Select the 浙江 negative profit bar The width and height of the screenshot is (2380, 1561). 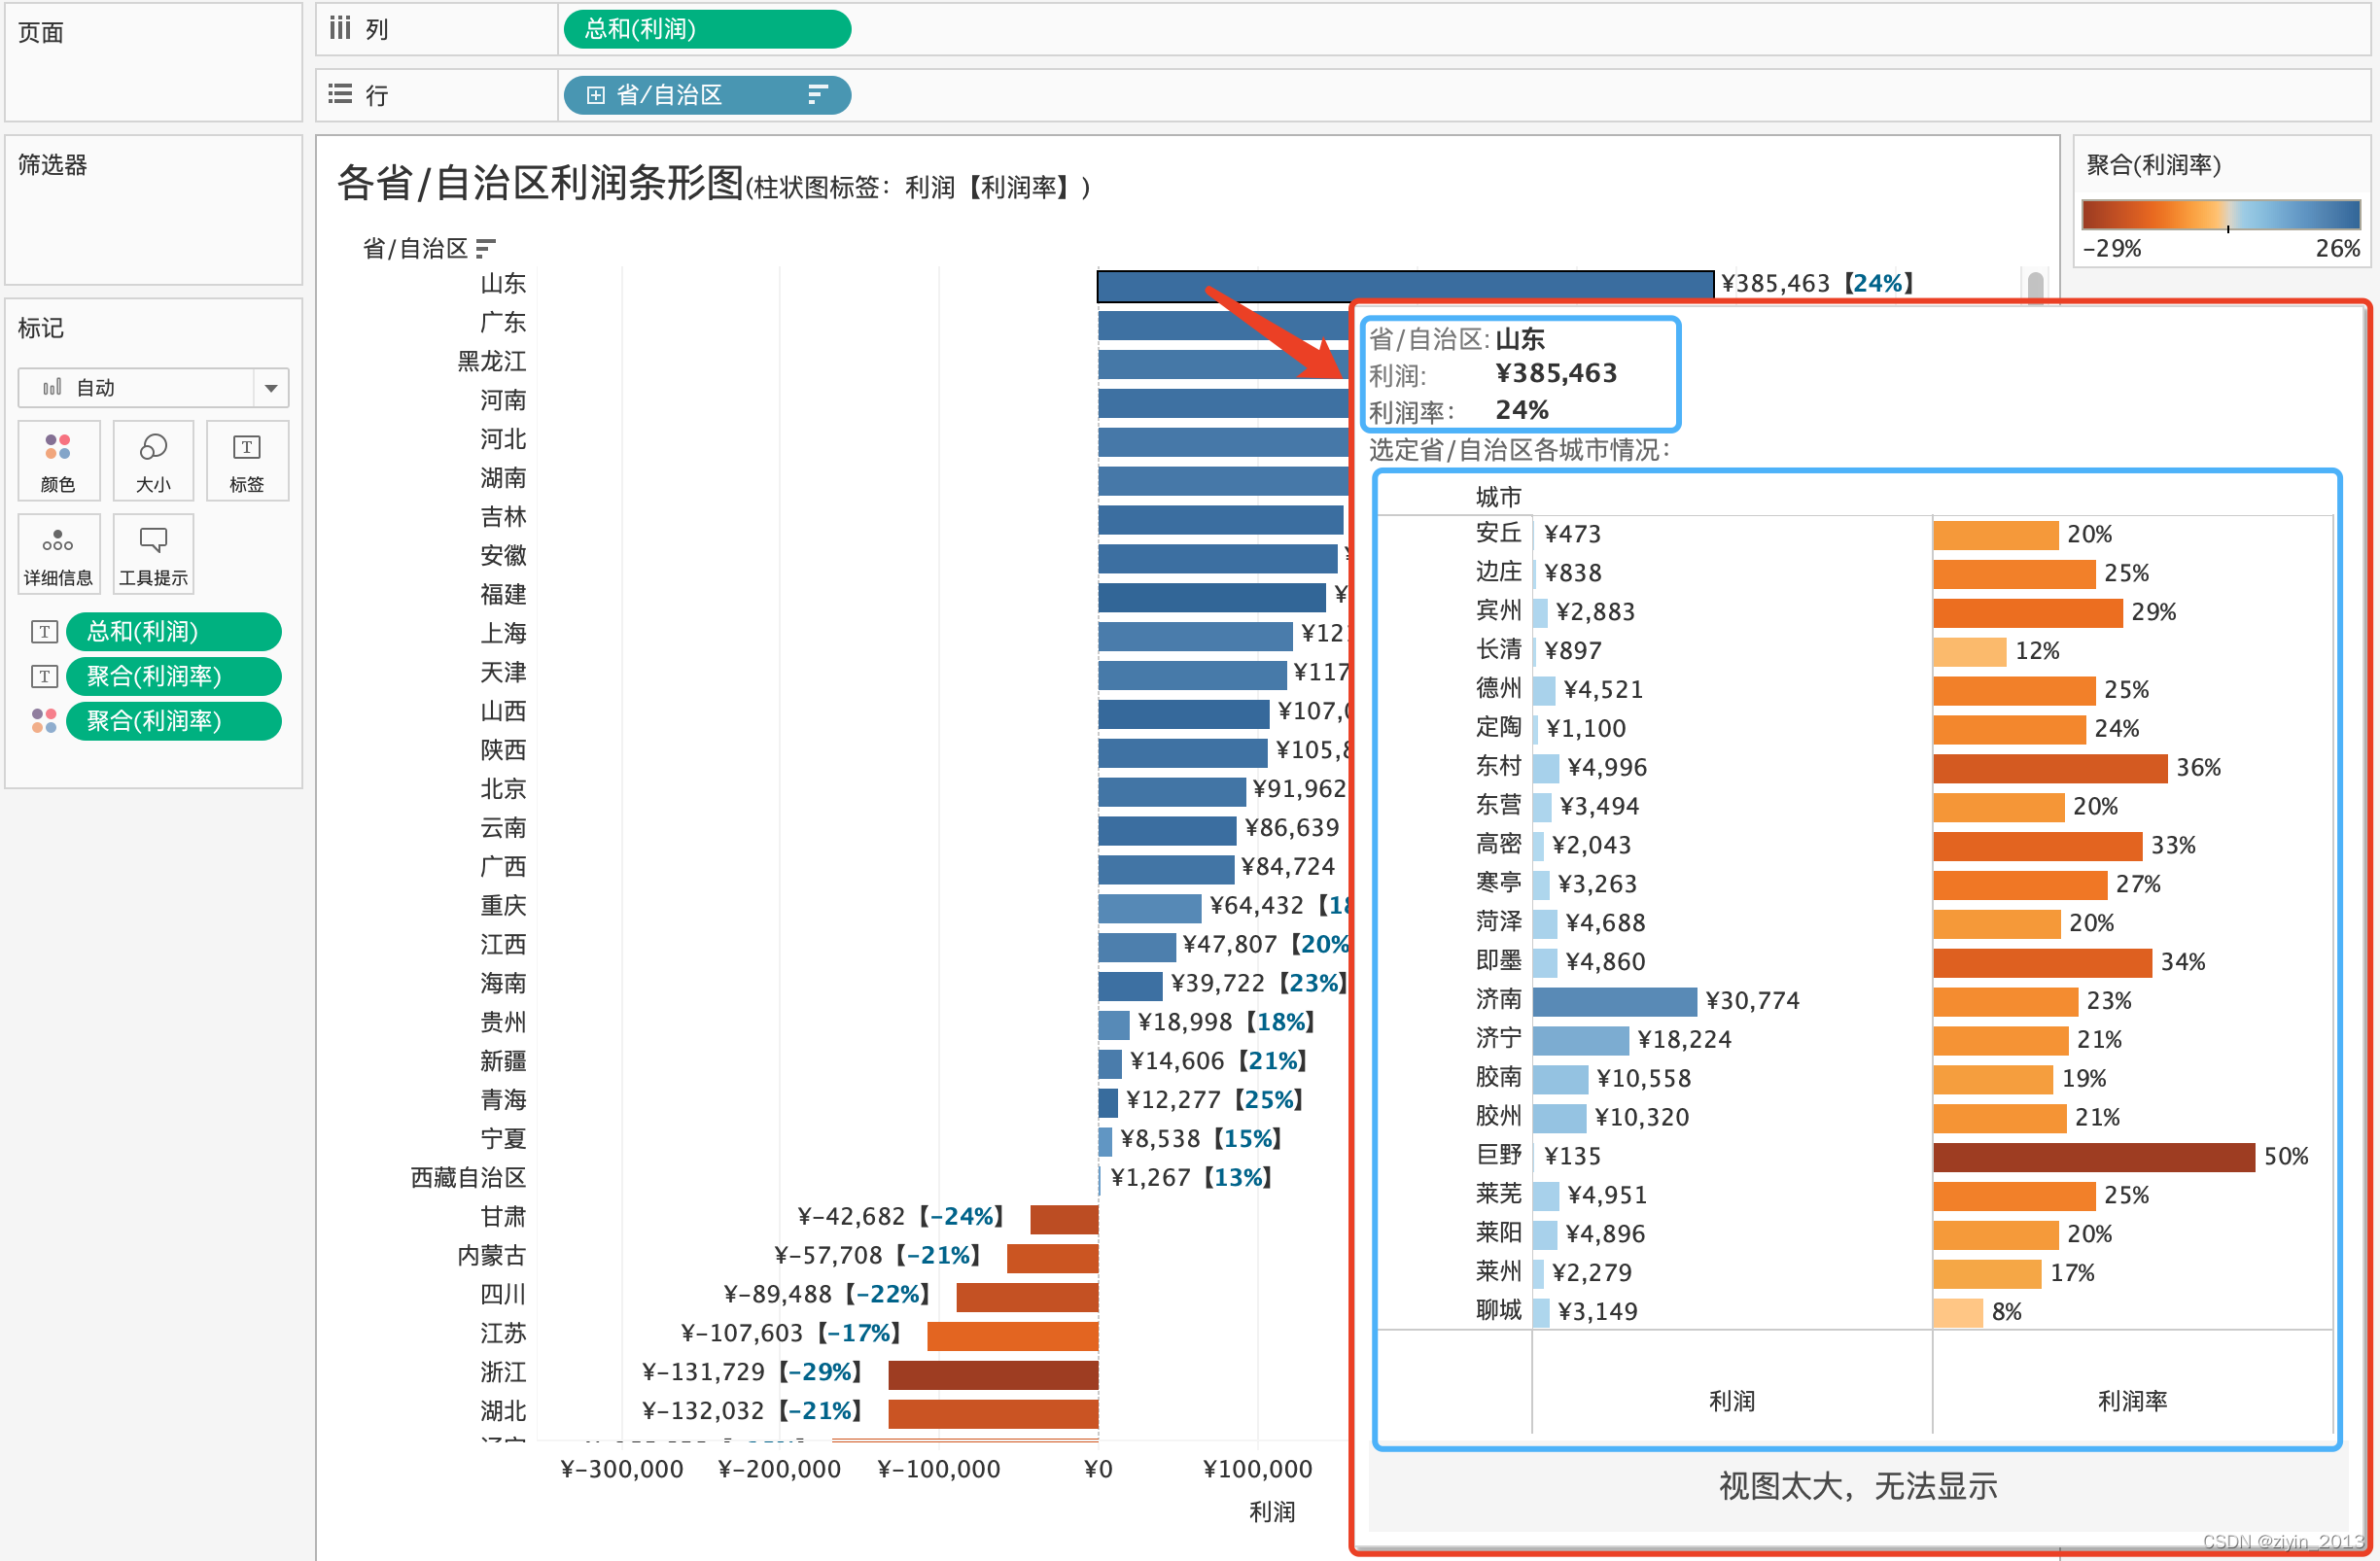point(993,1374)
